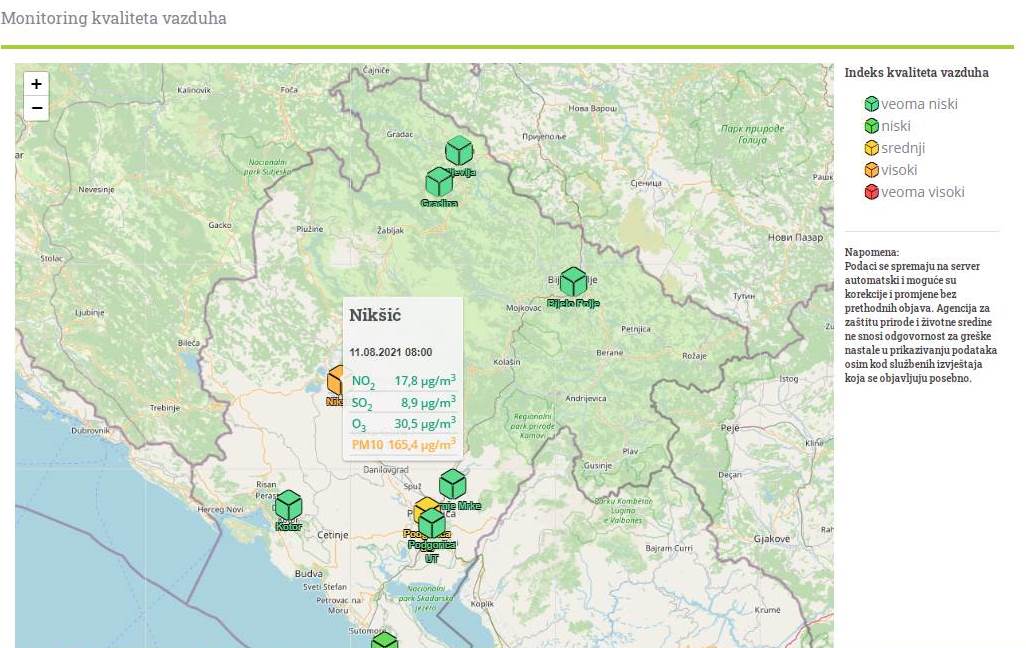Click the NO2 17,8 µg/m3 reading

point(403,381)
